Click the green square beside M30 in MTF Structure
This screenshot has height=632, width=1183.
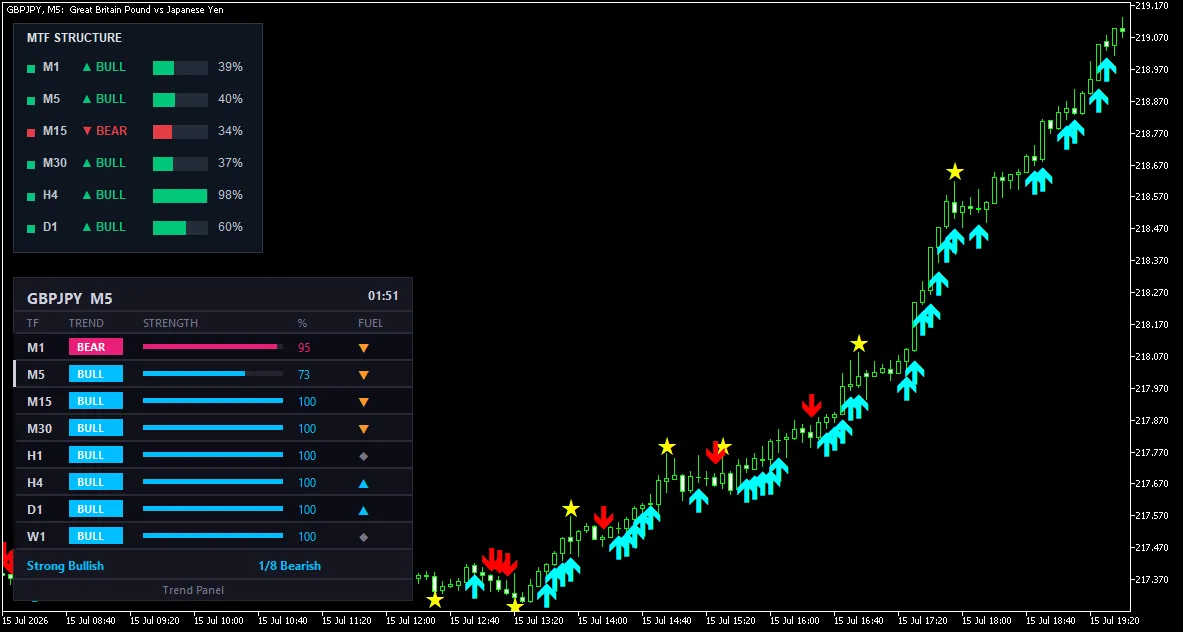point(31,164)
